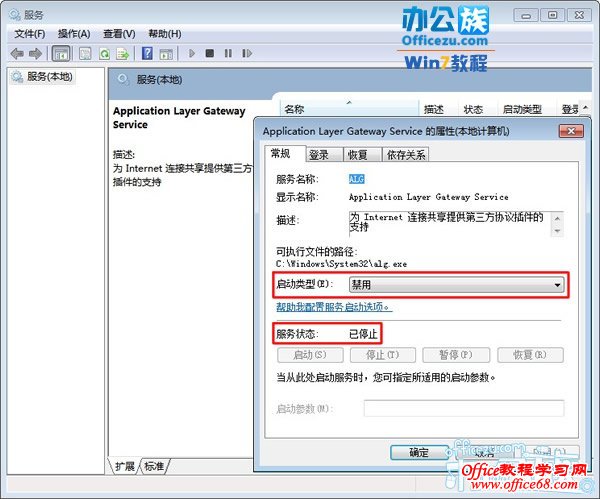Click the 停止(T) button
This screenshot has width=600, height=499.
point(383,355)
